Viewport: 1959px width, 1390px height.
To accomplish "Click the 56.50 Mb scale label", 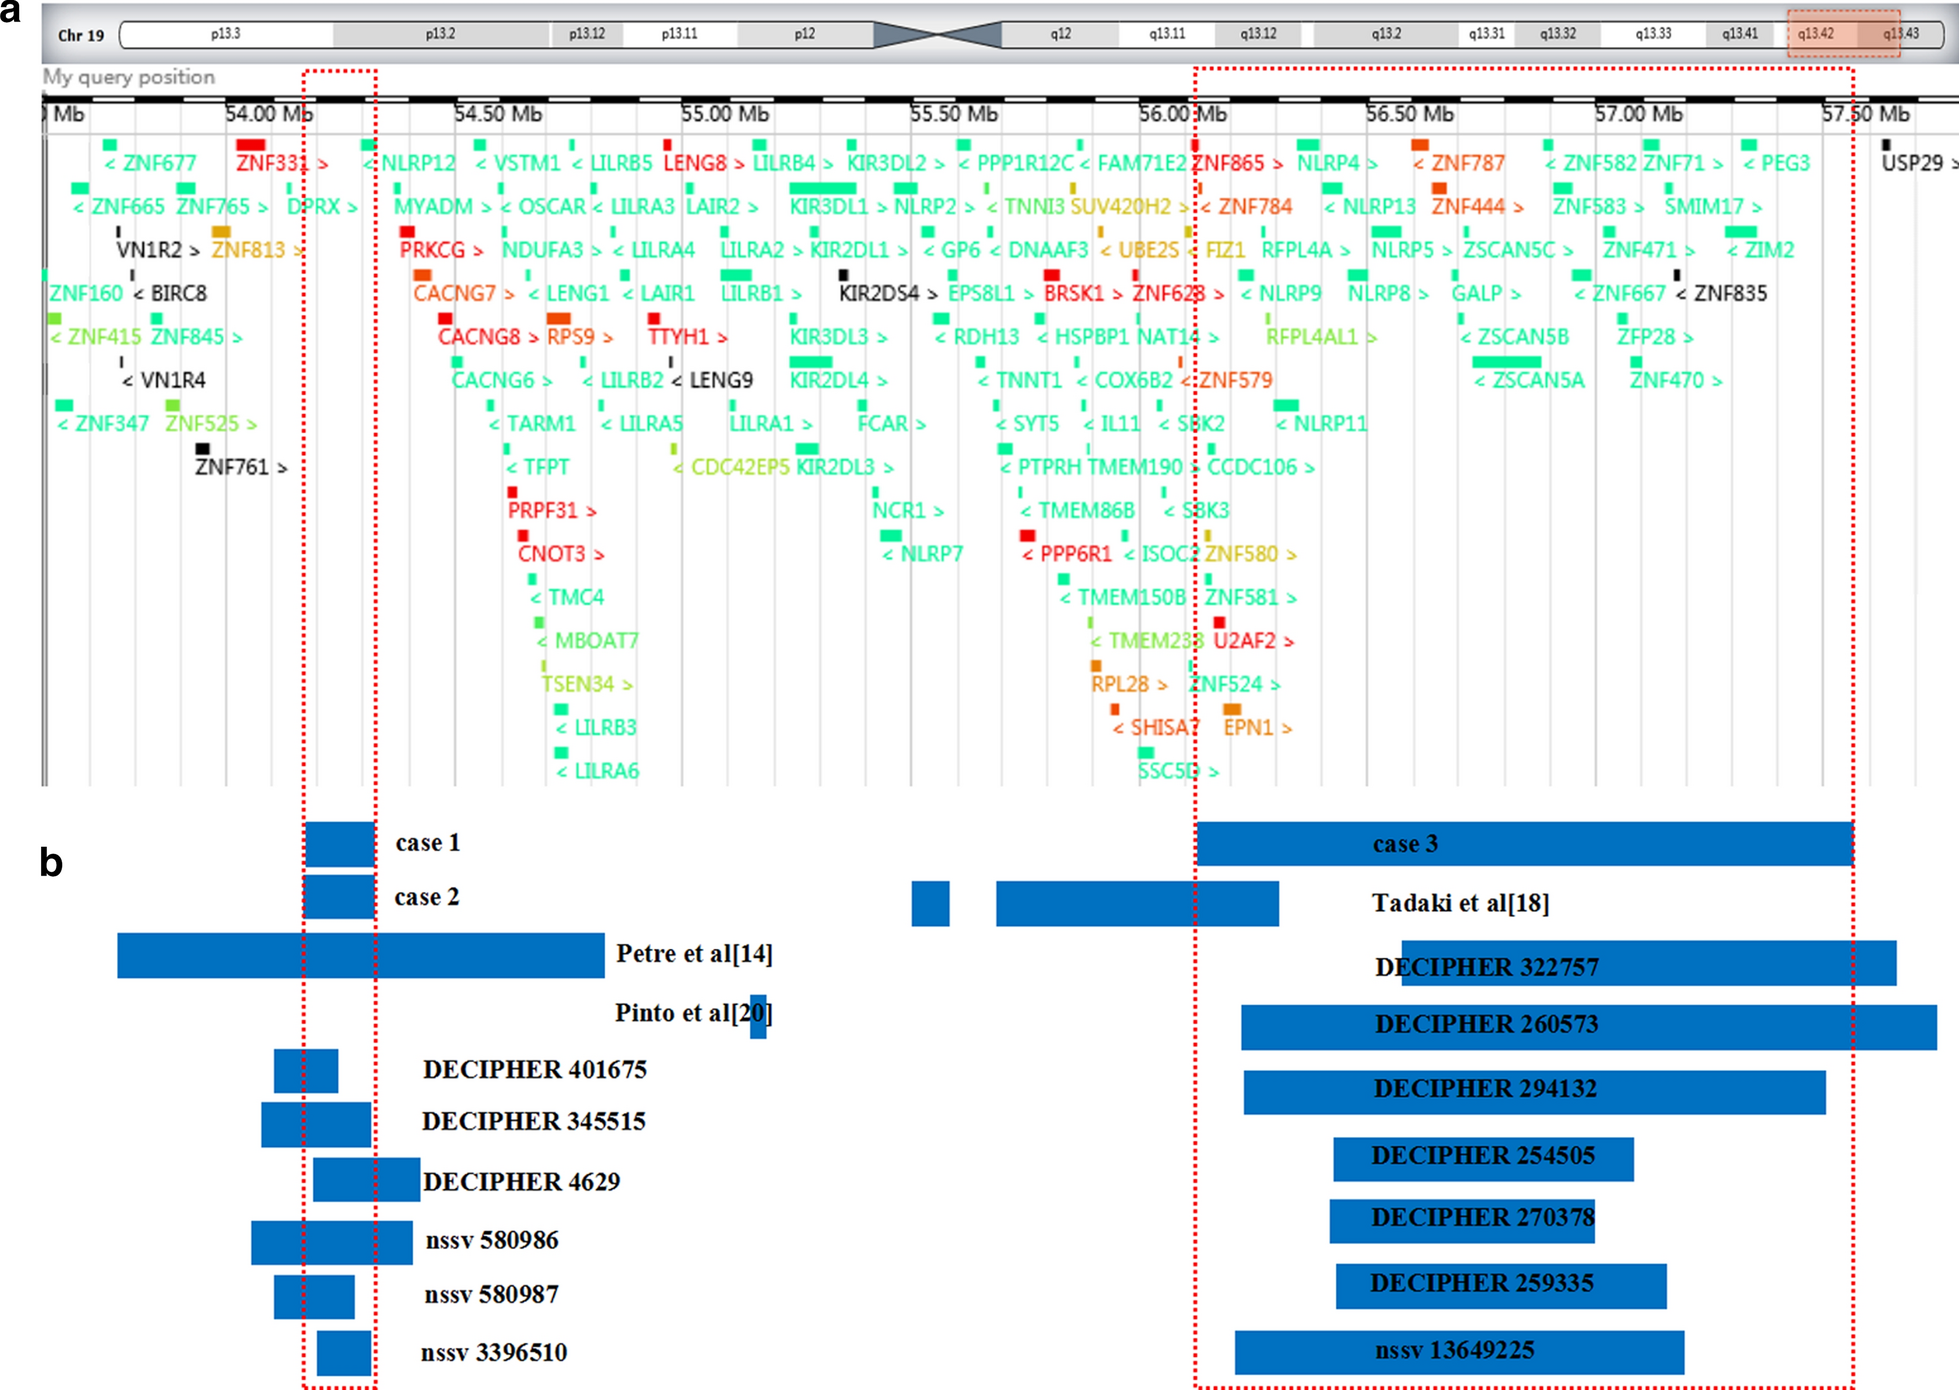I will tap(1410, 114).
